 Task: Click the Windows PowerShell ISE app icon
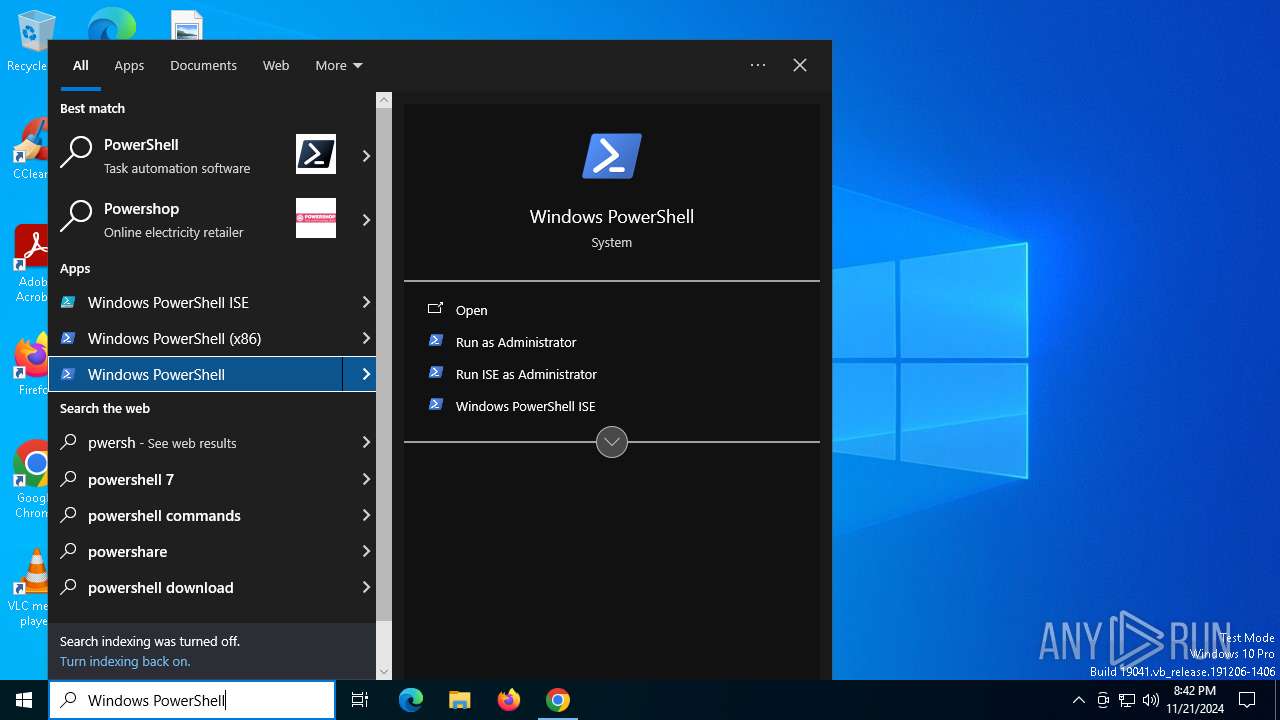point(68,302)
